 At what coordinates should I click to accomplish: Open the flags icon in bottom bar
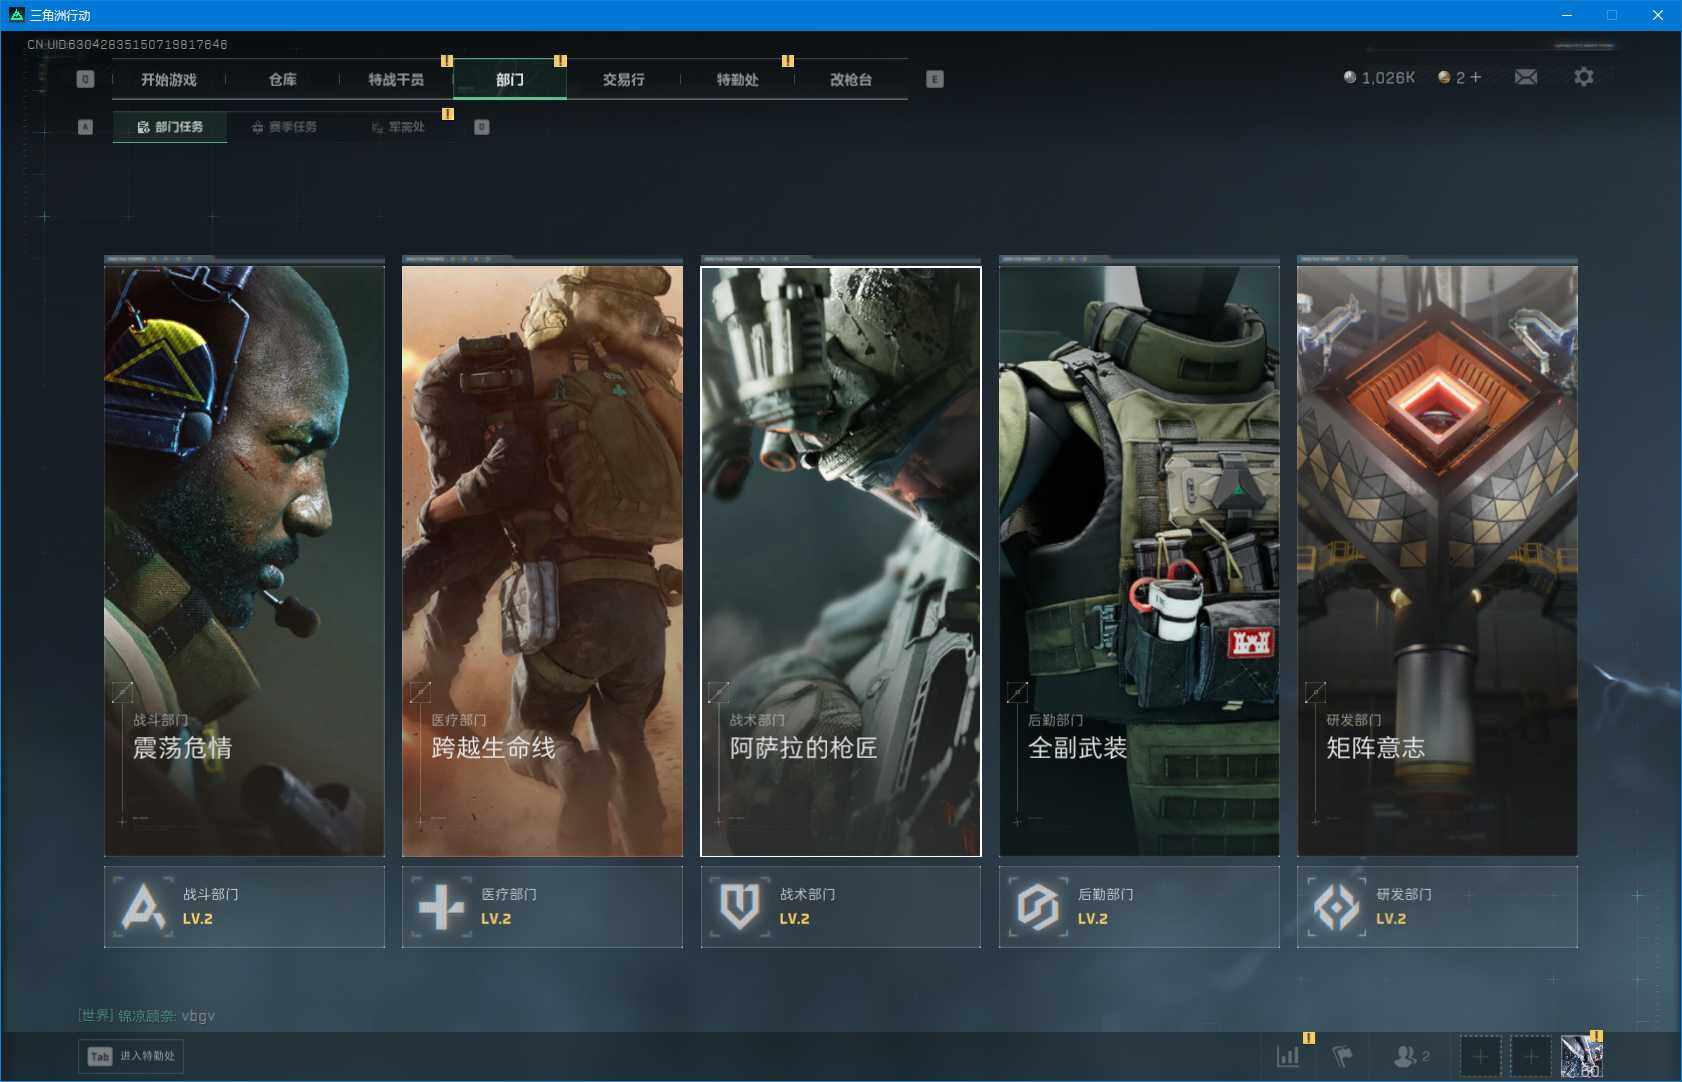pos(1342,1056)
